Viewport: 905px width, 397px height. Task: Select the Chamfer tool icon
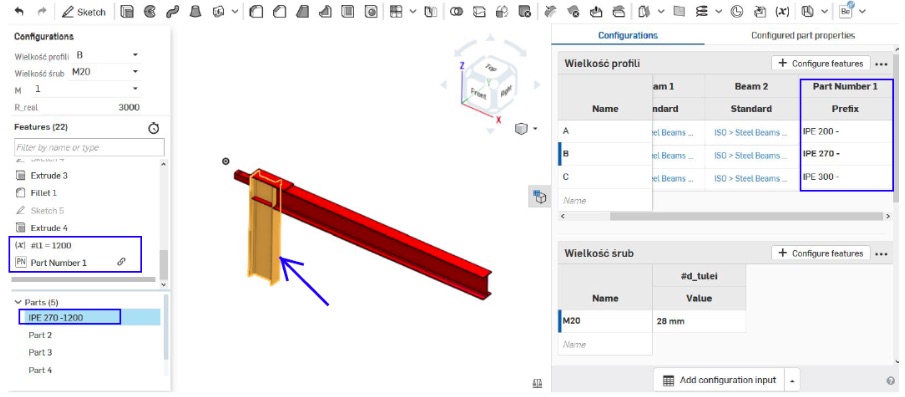click(279, 12)
